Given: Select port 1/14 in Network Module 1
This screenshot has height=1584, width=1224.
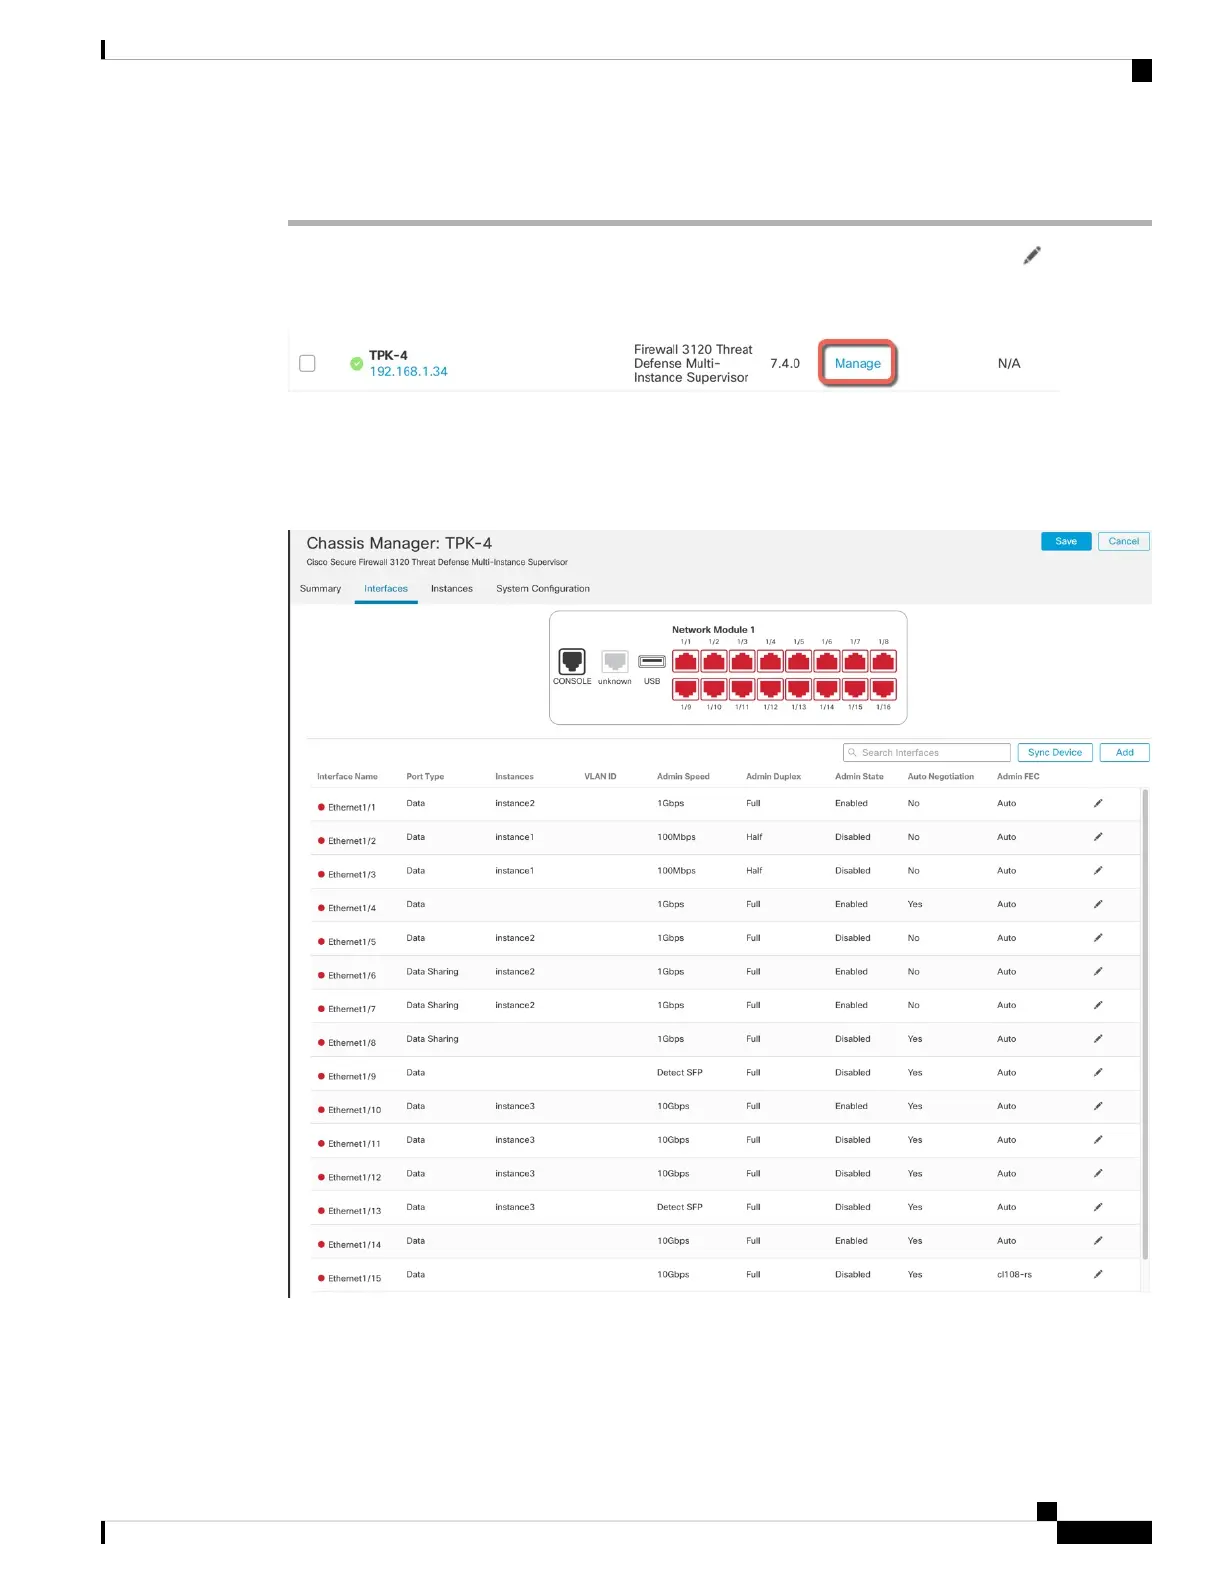Looking at the screenshot, I should (827, 689).
